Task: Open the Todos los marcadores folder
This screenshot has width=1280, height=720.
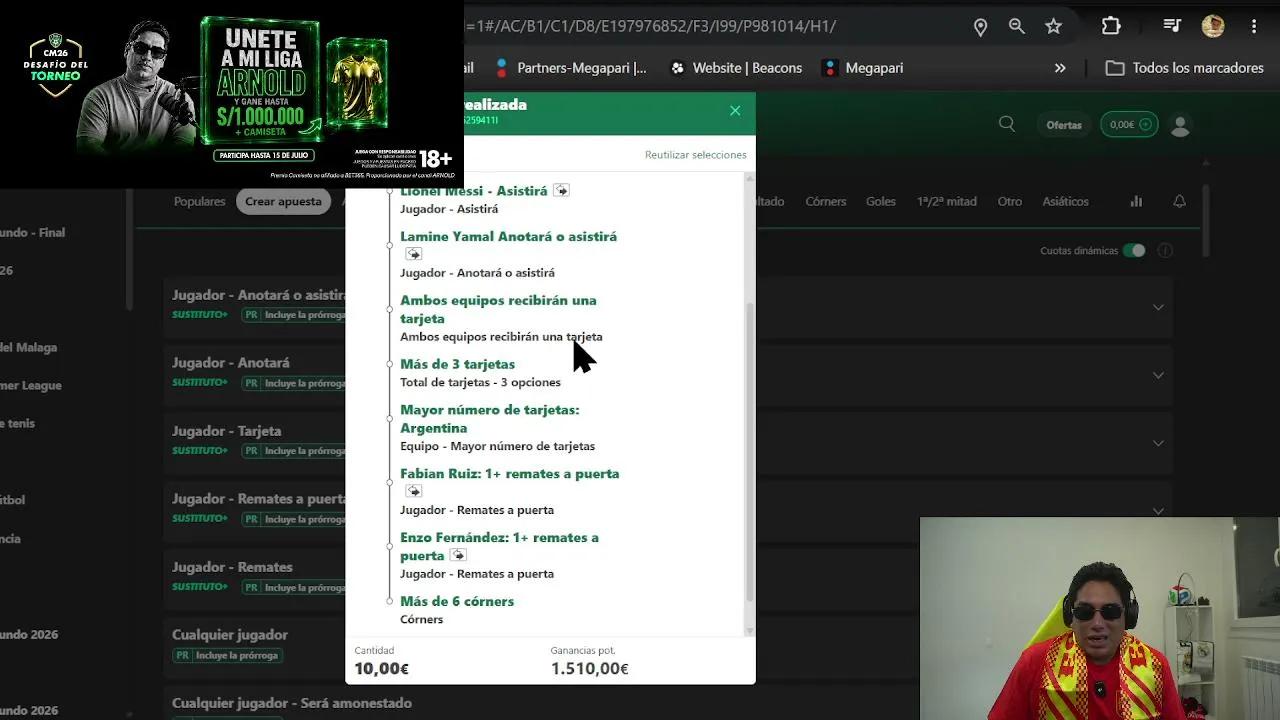Action: coord(1184,68)
